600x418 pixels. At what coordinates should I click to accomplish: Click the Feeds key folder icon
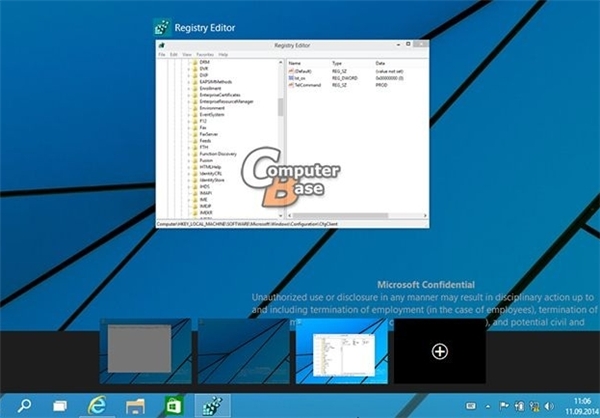(x=195, y=140)
